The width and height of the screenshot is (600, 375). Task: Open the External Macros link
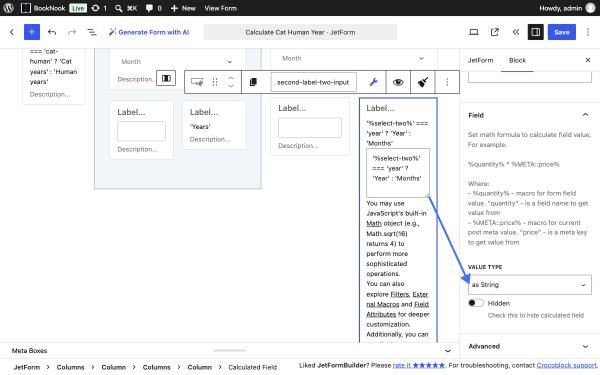397,299
